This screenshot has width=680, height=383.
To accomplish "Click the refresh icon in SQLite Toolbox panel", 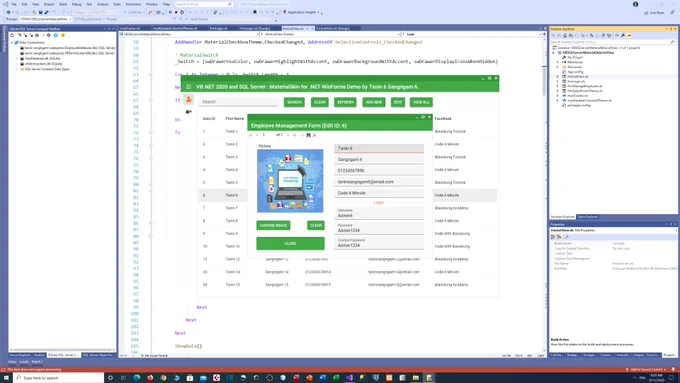I will click(12, 35).
